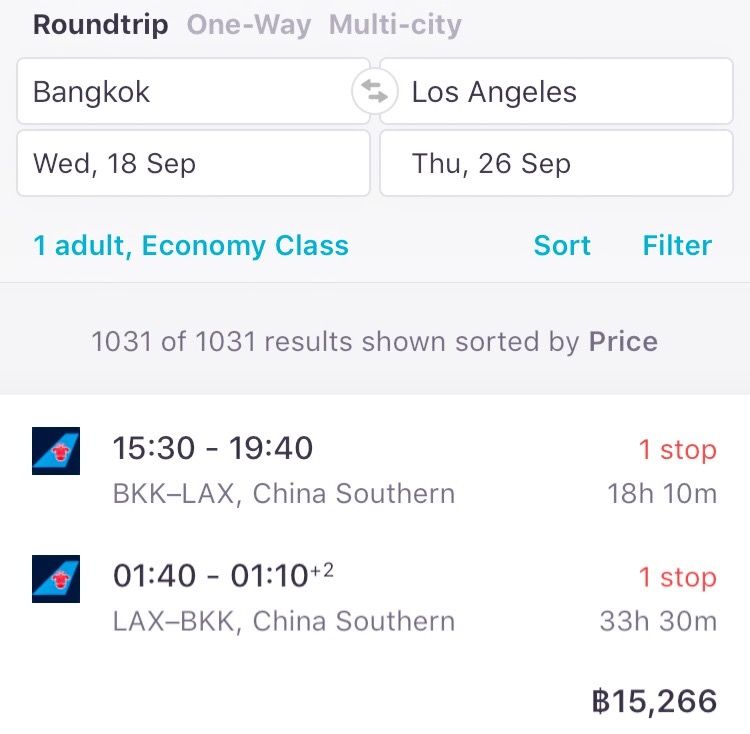Click the BKK–LAX, China Southern route text
Viewport: 750px width, 734px height.
pos(283,494)
